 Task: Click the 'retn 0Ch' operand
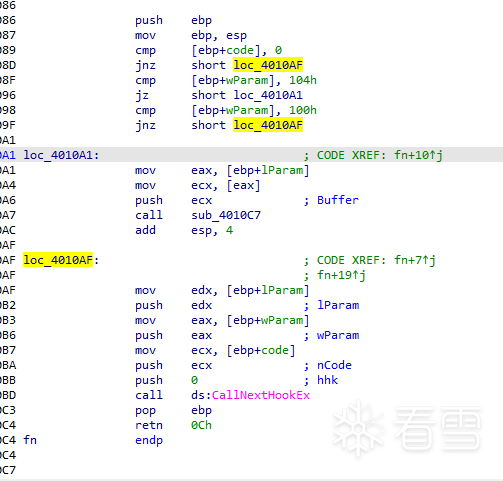point(201,425)
